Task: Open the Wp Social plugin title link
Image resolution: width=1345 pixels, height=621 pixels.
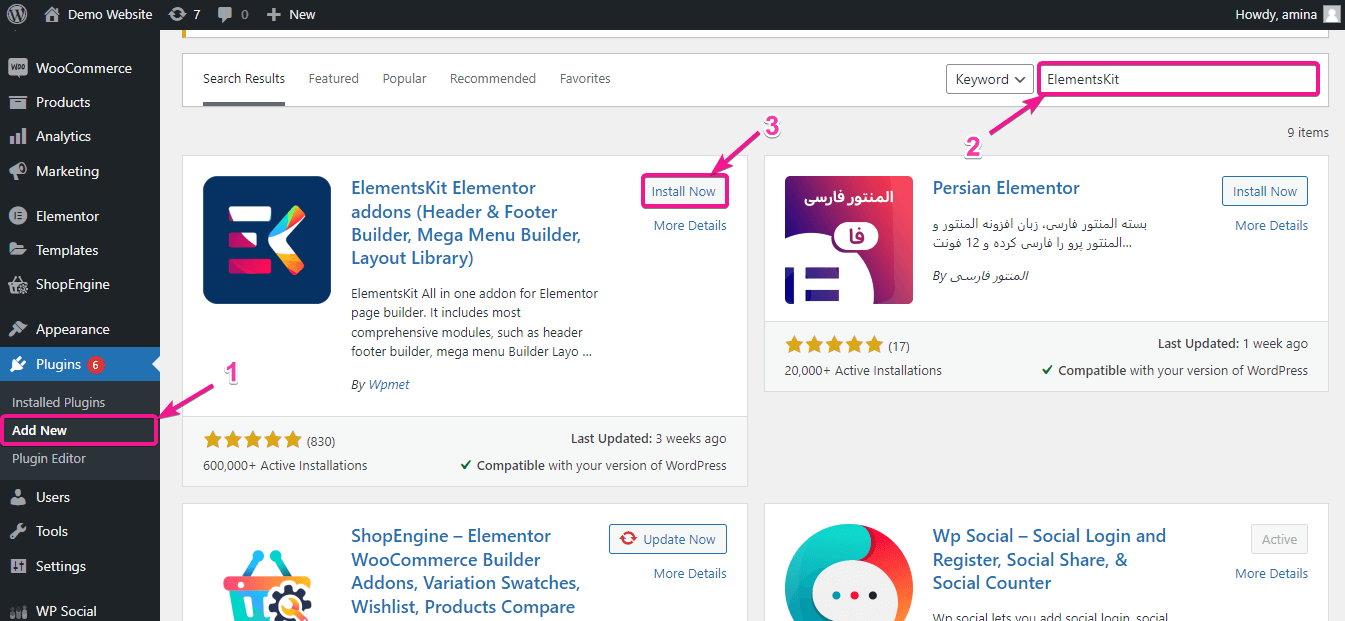Action: (1049, 559)
